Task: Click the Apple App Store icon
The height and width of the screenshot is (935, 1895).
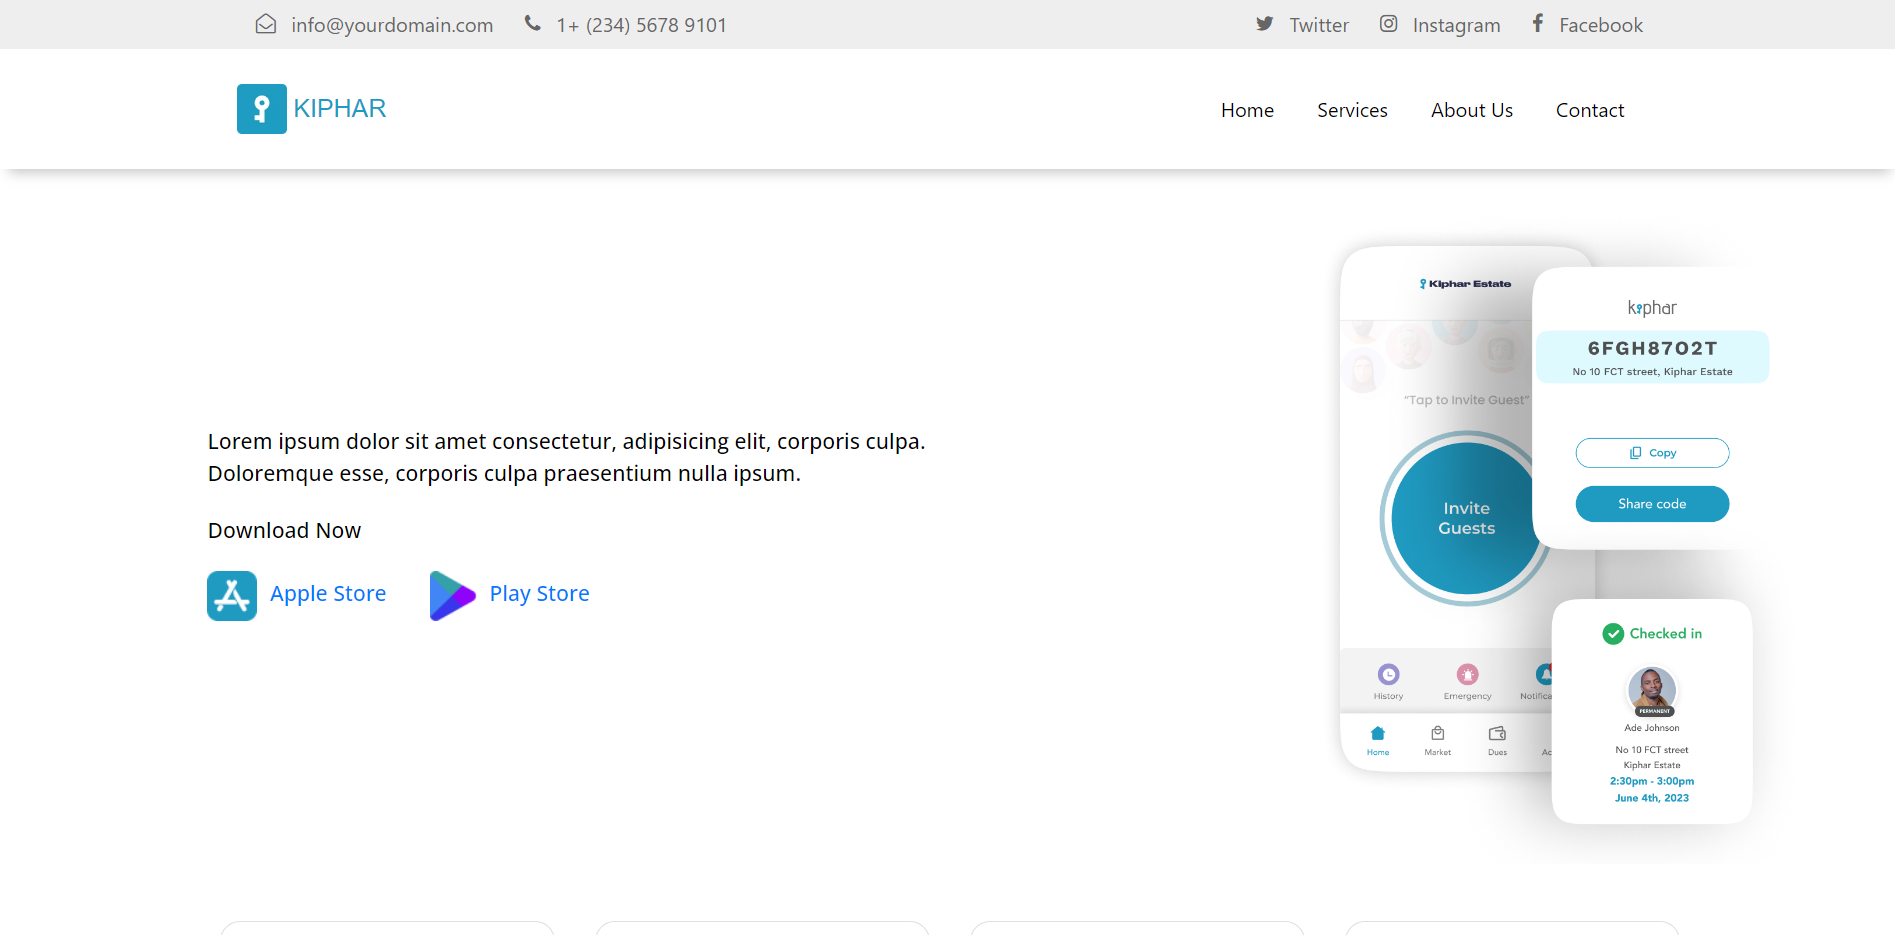Action: 232,596
